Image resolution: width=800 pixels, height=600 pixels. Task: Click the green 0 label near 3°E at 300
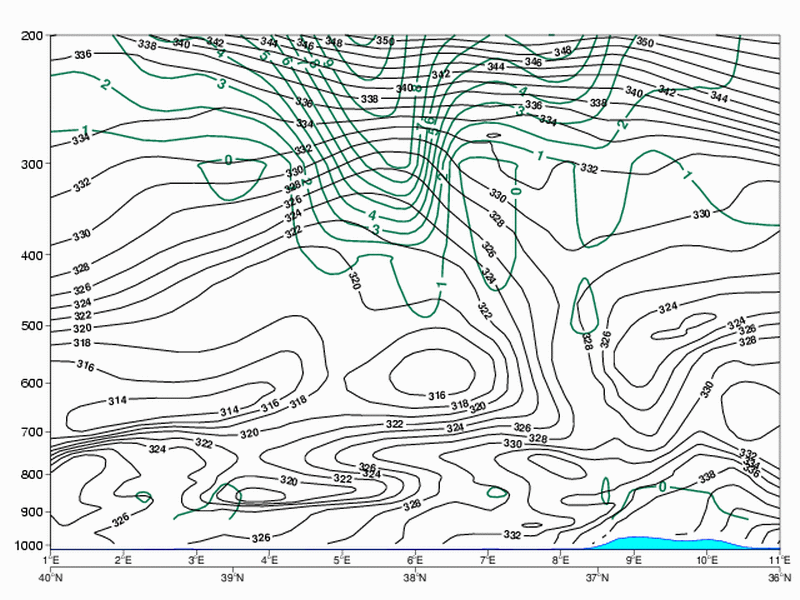(x=228, y=160)
